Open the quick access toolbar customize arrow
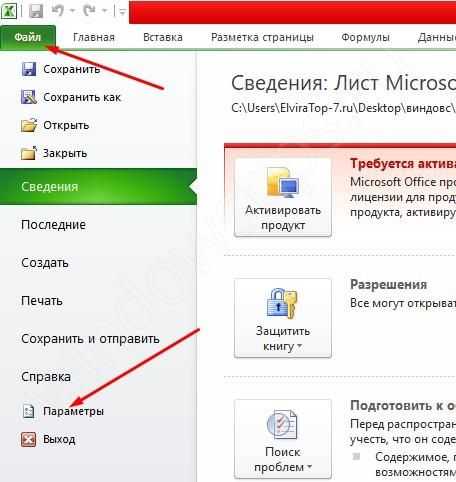This screenshot has width=456, height=482. pos(122,12)
